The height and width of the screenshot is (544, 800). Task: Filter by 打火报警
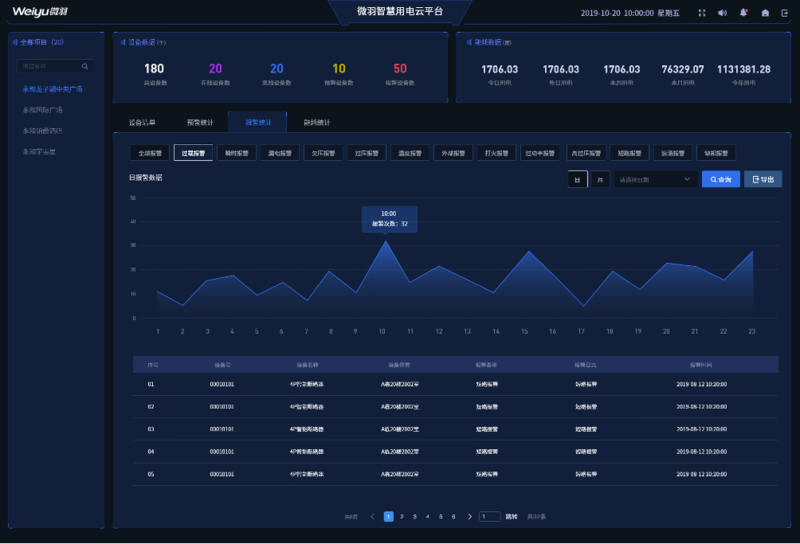coord(497,153)
